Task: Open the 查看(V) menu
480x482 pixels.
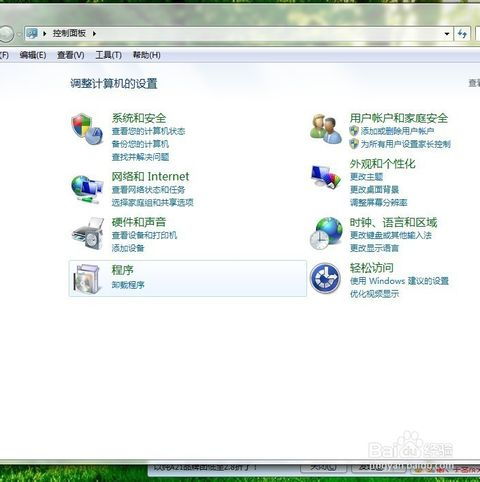Action: (x=70, y=55)
